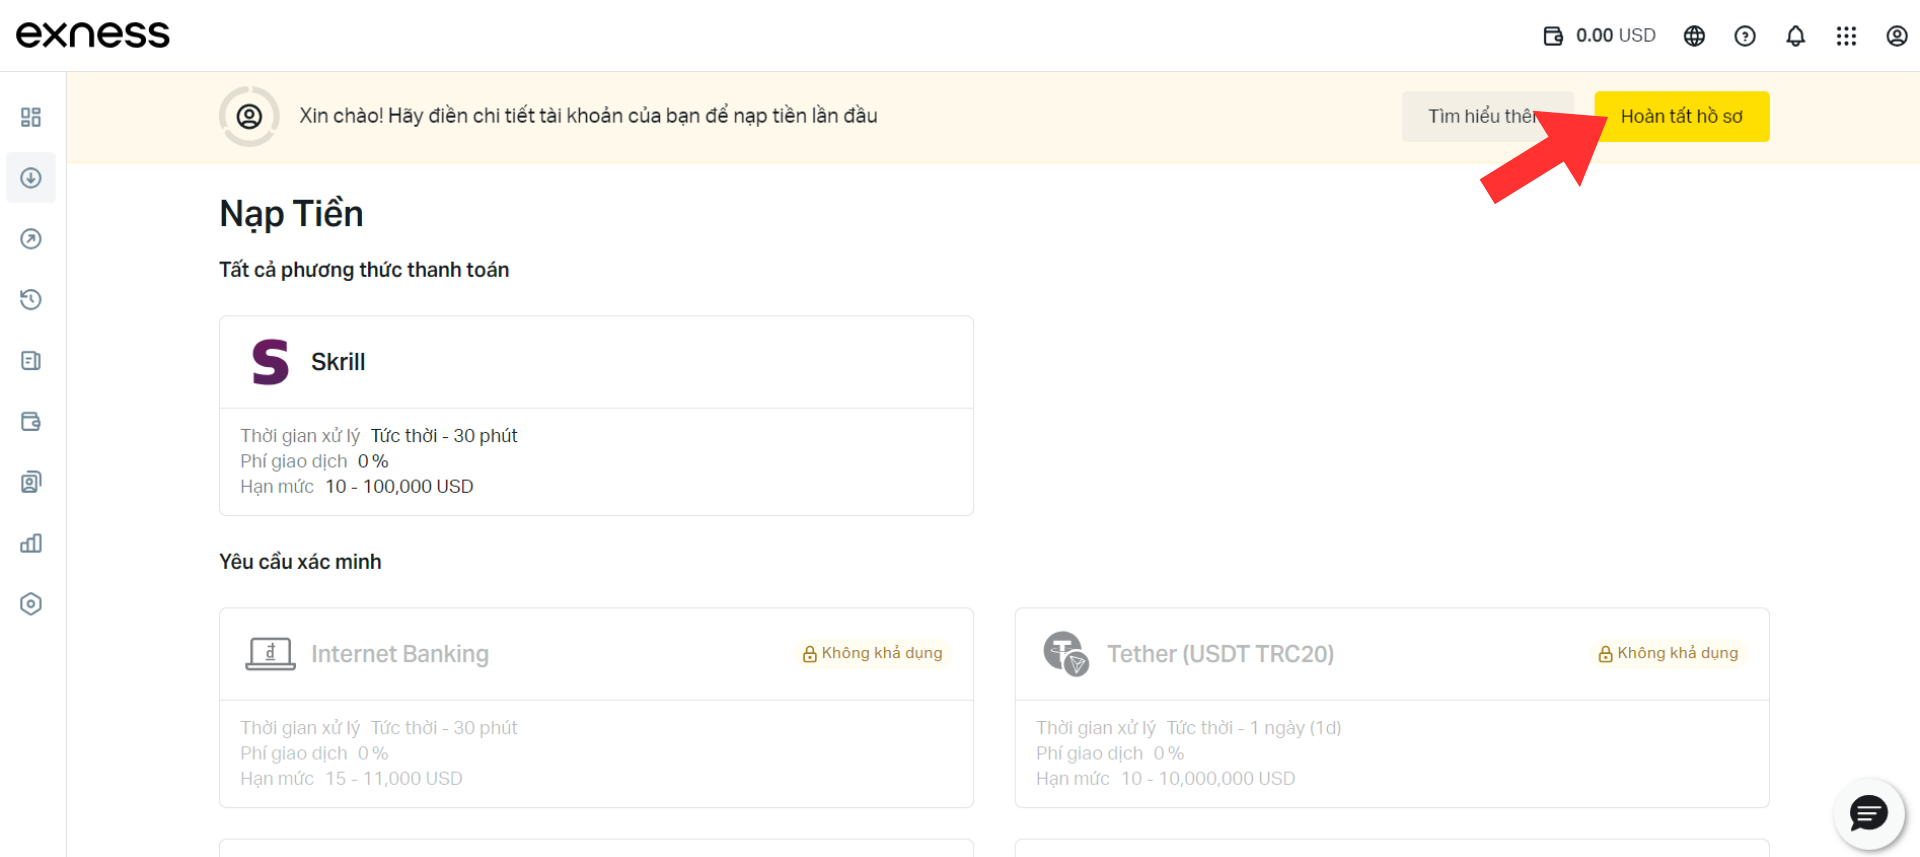Click the Internet Banking laptop icon

270,654
